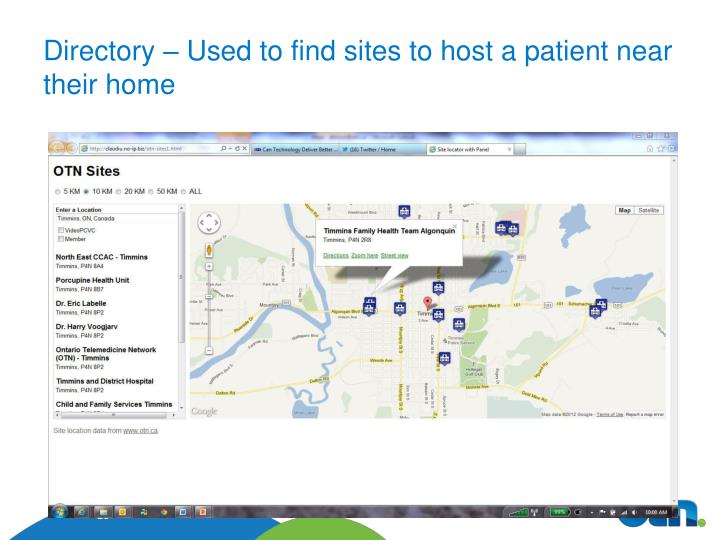Switch to Map view

pyautogui.click(x=624, y=210)
